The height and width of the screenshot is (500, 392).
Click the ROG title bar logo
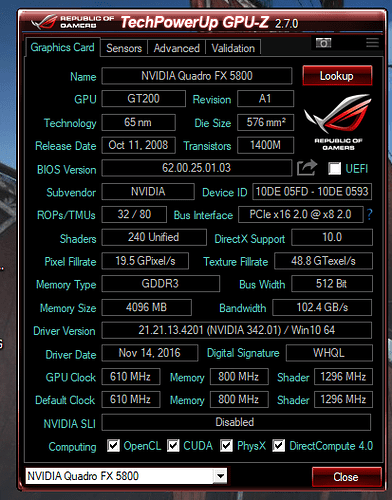click(73, 21)
